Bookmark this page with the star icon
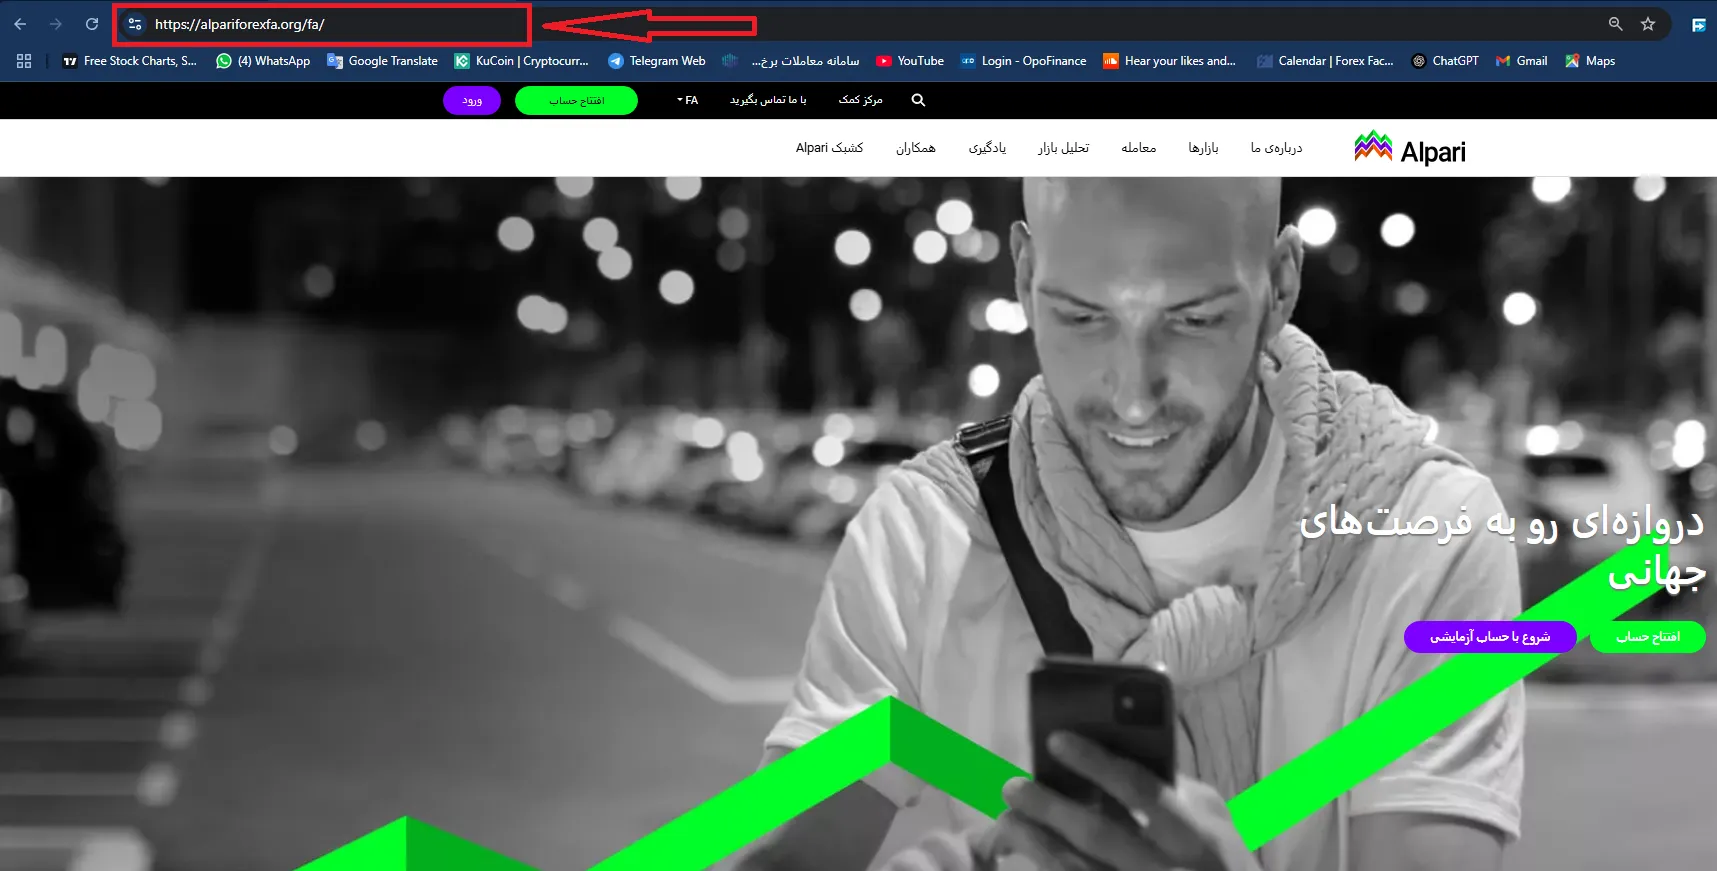 1648,24
